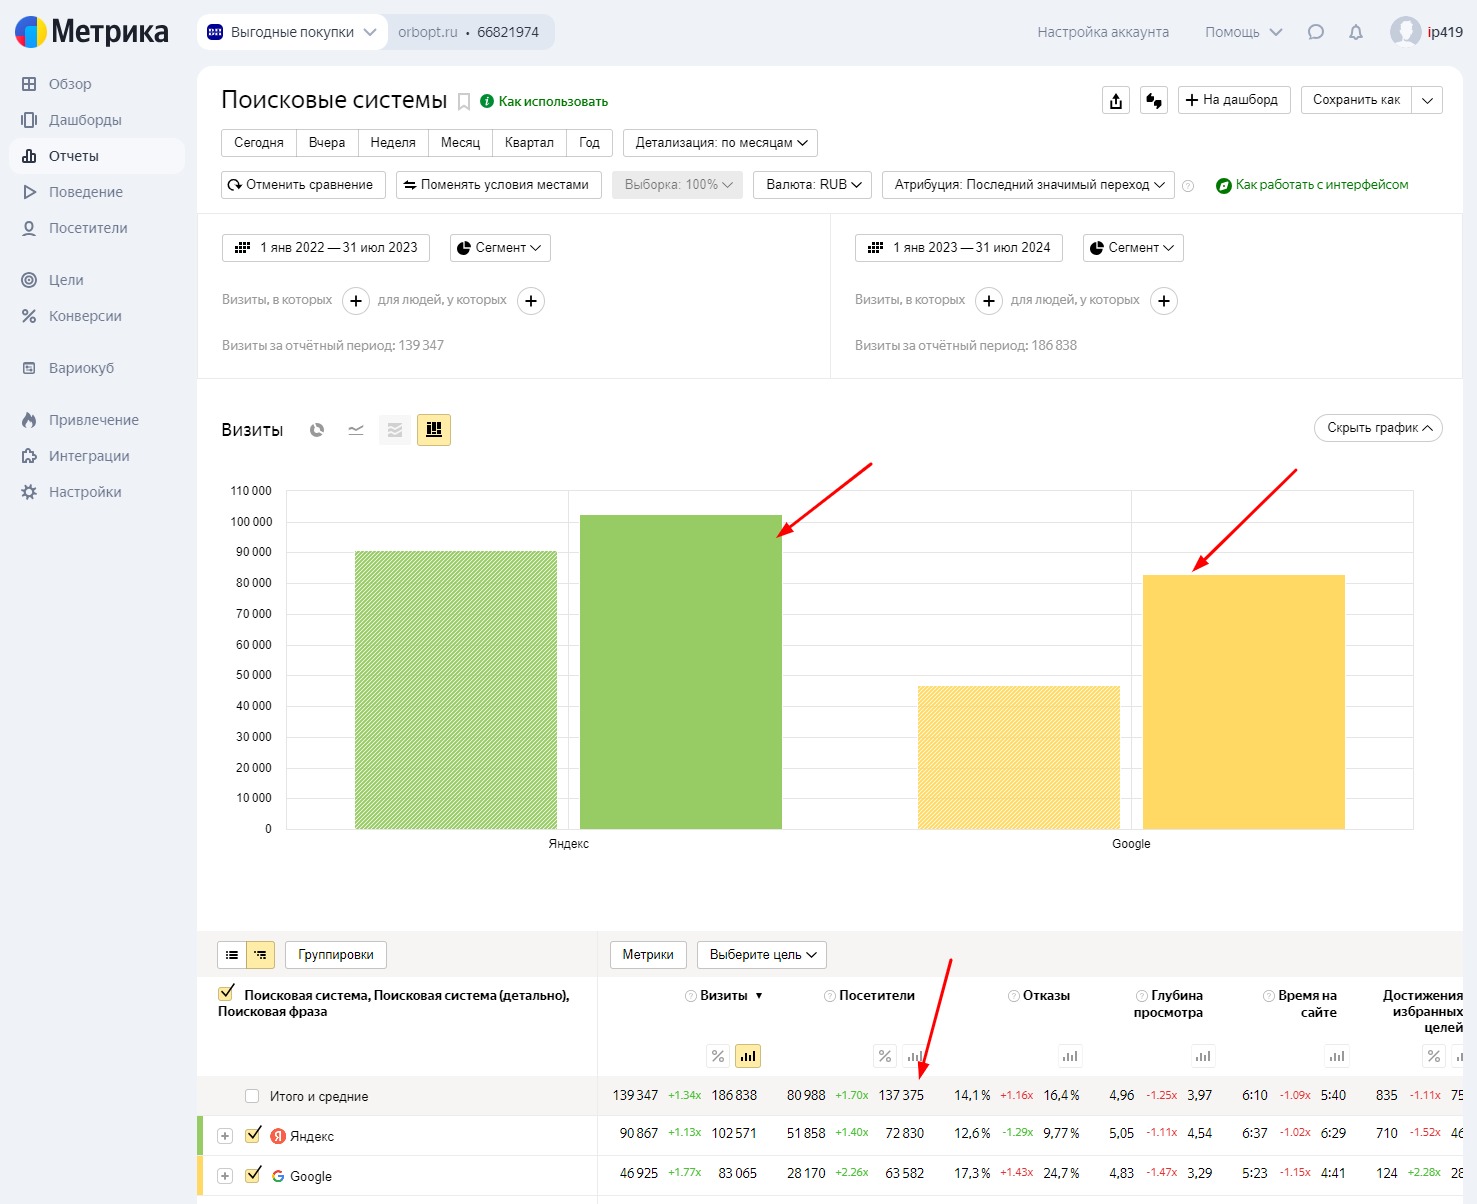Bookmark the Поисковые системы report
The height and width of the screenshot is (1204, 1477).
[x=464, y=101]
